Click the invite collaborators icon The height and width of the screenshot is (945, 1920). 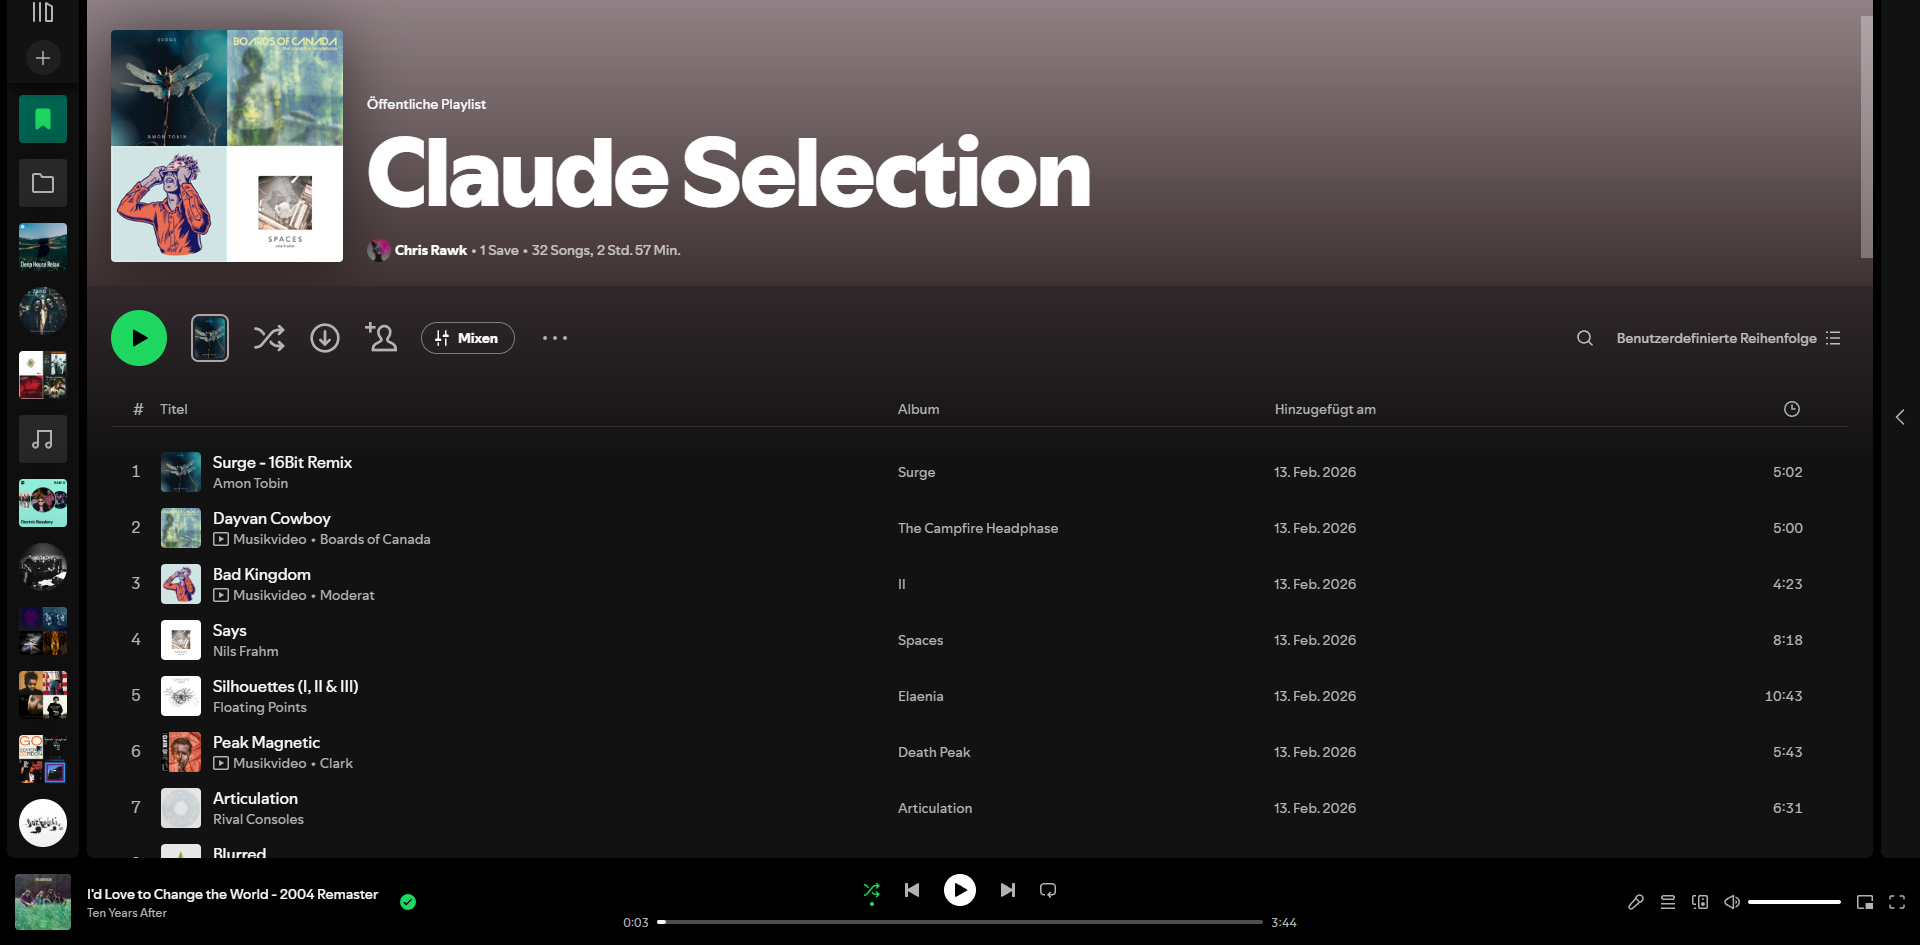381,338
